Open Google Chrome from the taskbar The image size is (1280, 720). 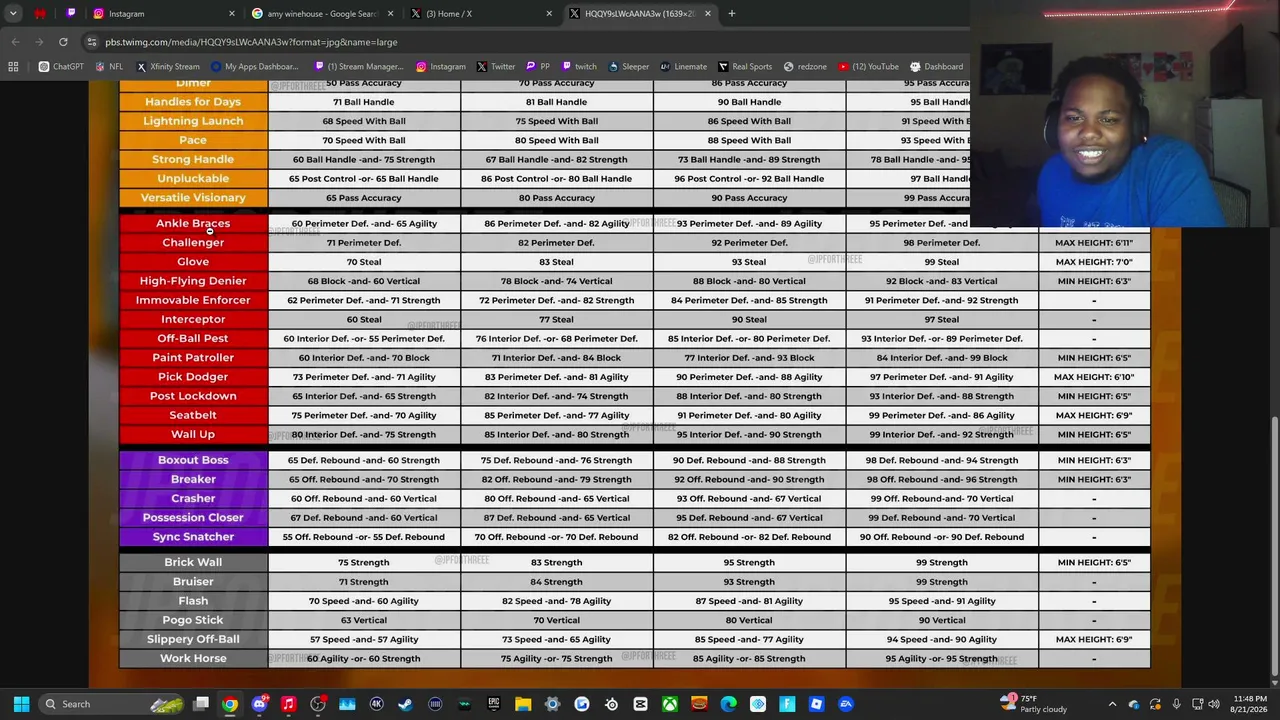[x=230, y=704]
